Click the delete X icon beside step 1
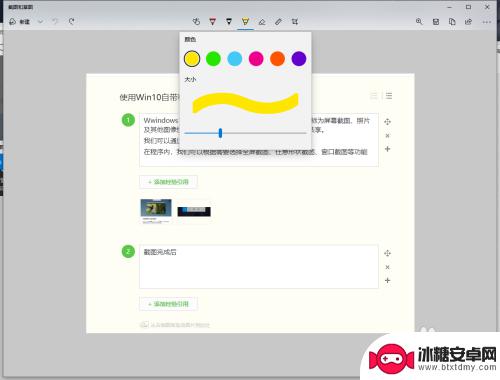Viewport: 500px width, 380px height. (x=387, y=136)
